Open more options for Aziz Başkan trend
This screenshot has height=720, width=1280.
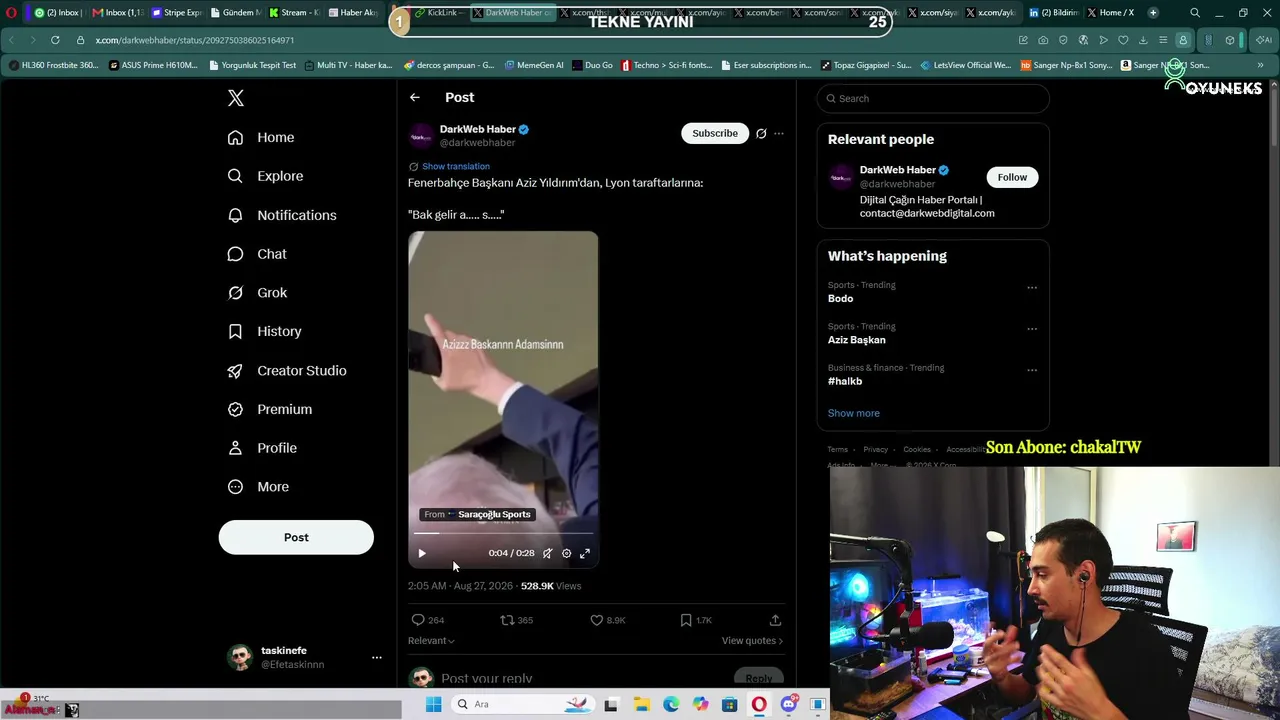(1032, 329)
